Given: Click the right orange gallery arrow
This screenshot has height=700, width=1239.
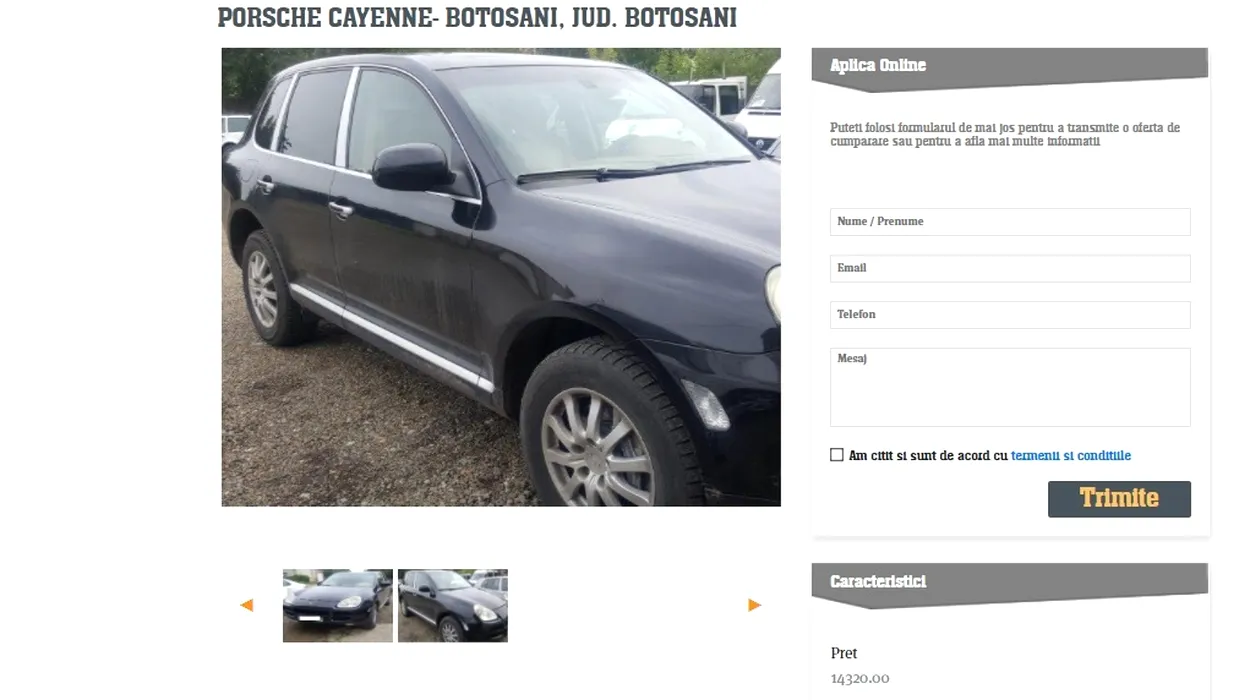Looking at the screenshot, I should pos(755,605).
